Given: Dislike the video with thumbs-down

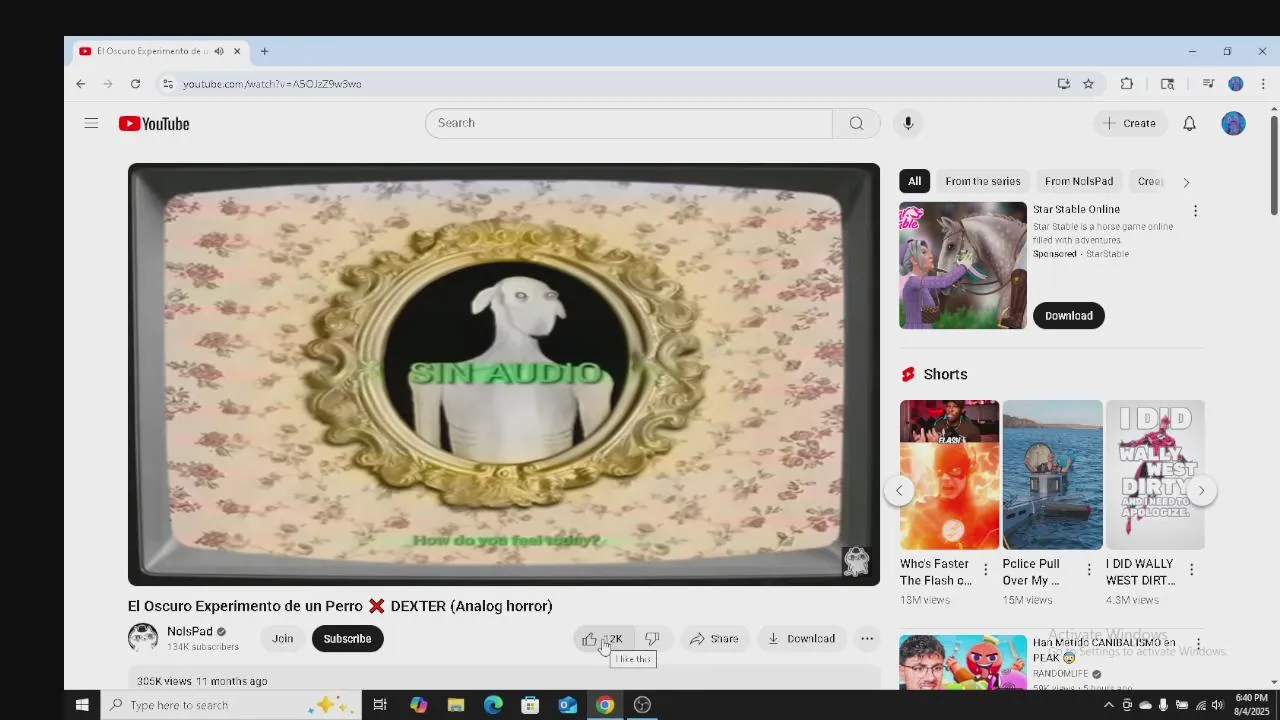Looking at the screenshot, I should [652, 639].
